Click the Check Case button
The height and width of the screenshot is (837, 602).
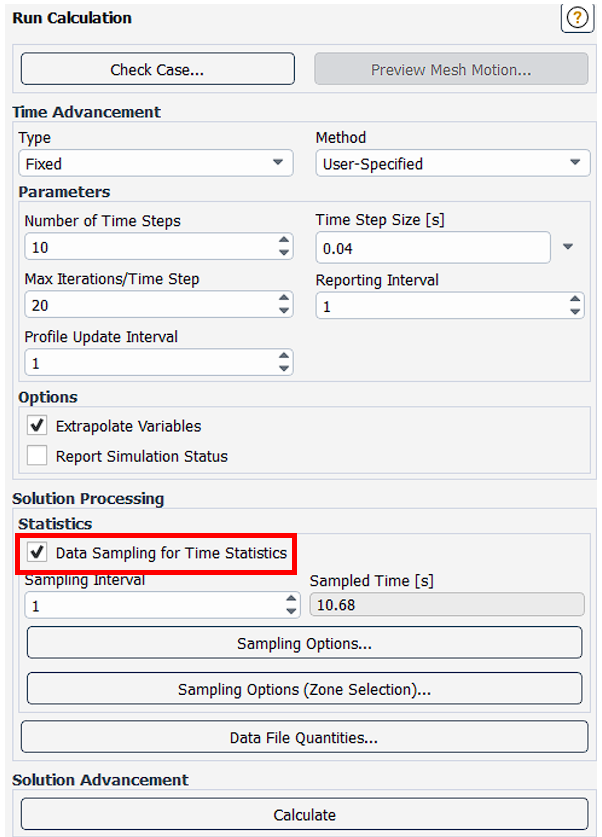pos(157,69)
